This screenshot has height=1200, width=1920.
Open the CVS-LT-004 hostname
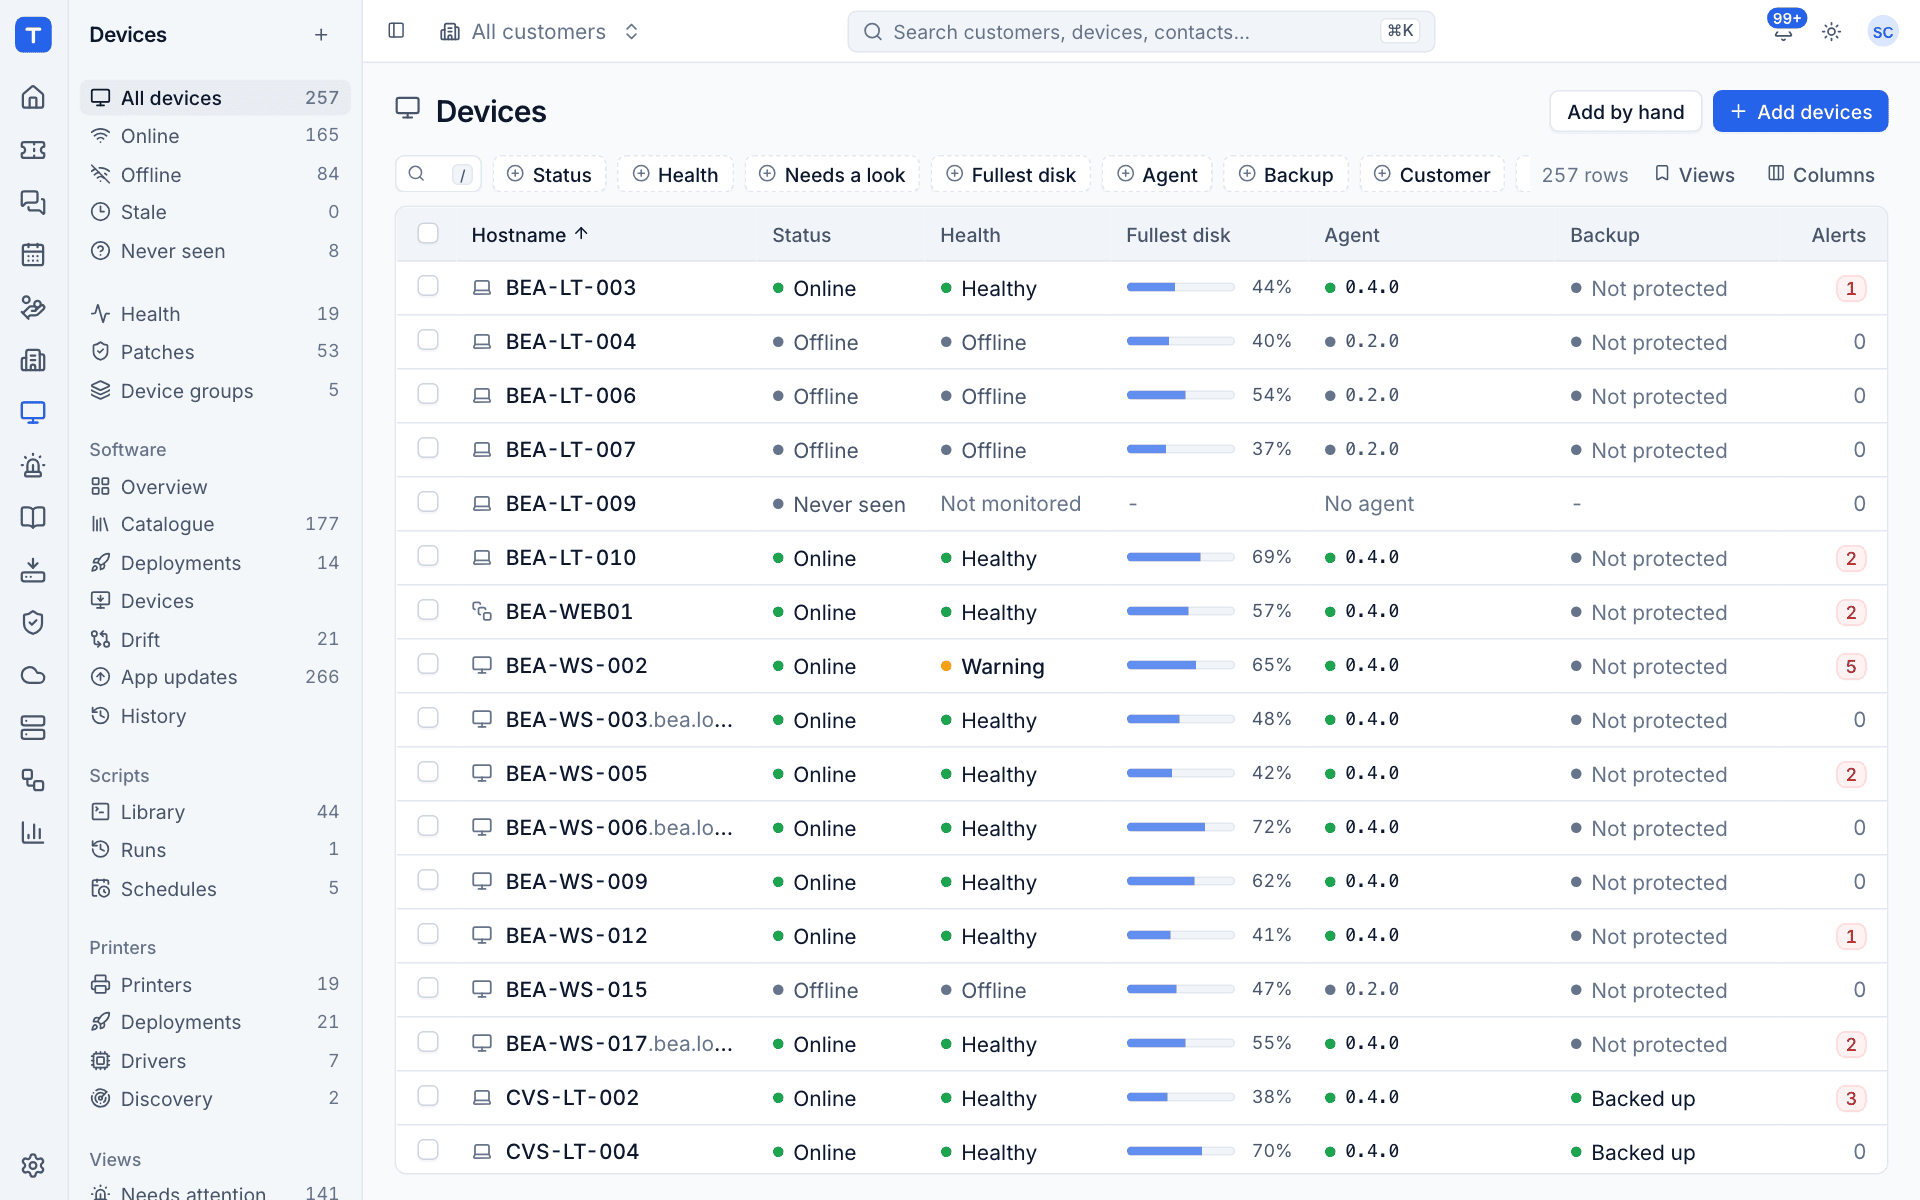[x=572, y=1151]
